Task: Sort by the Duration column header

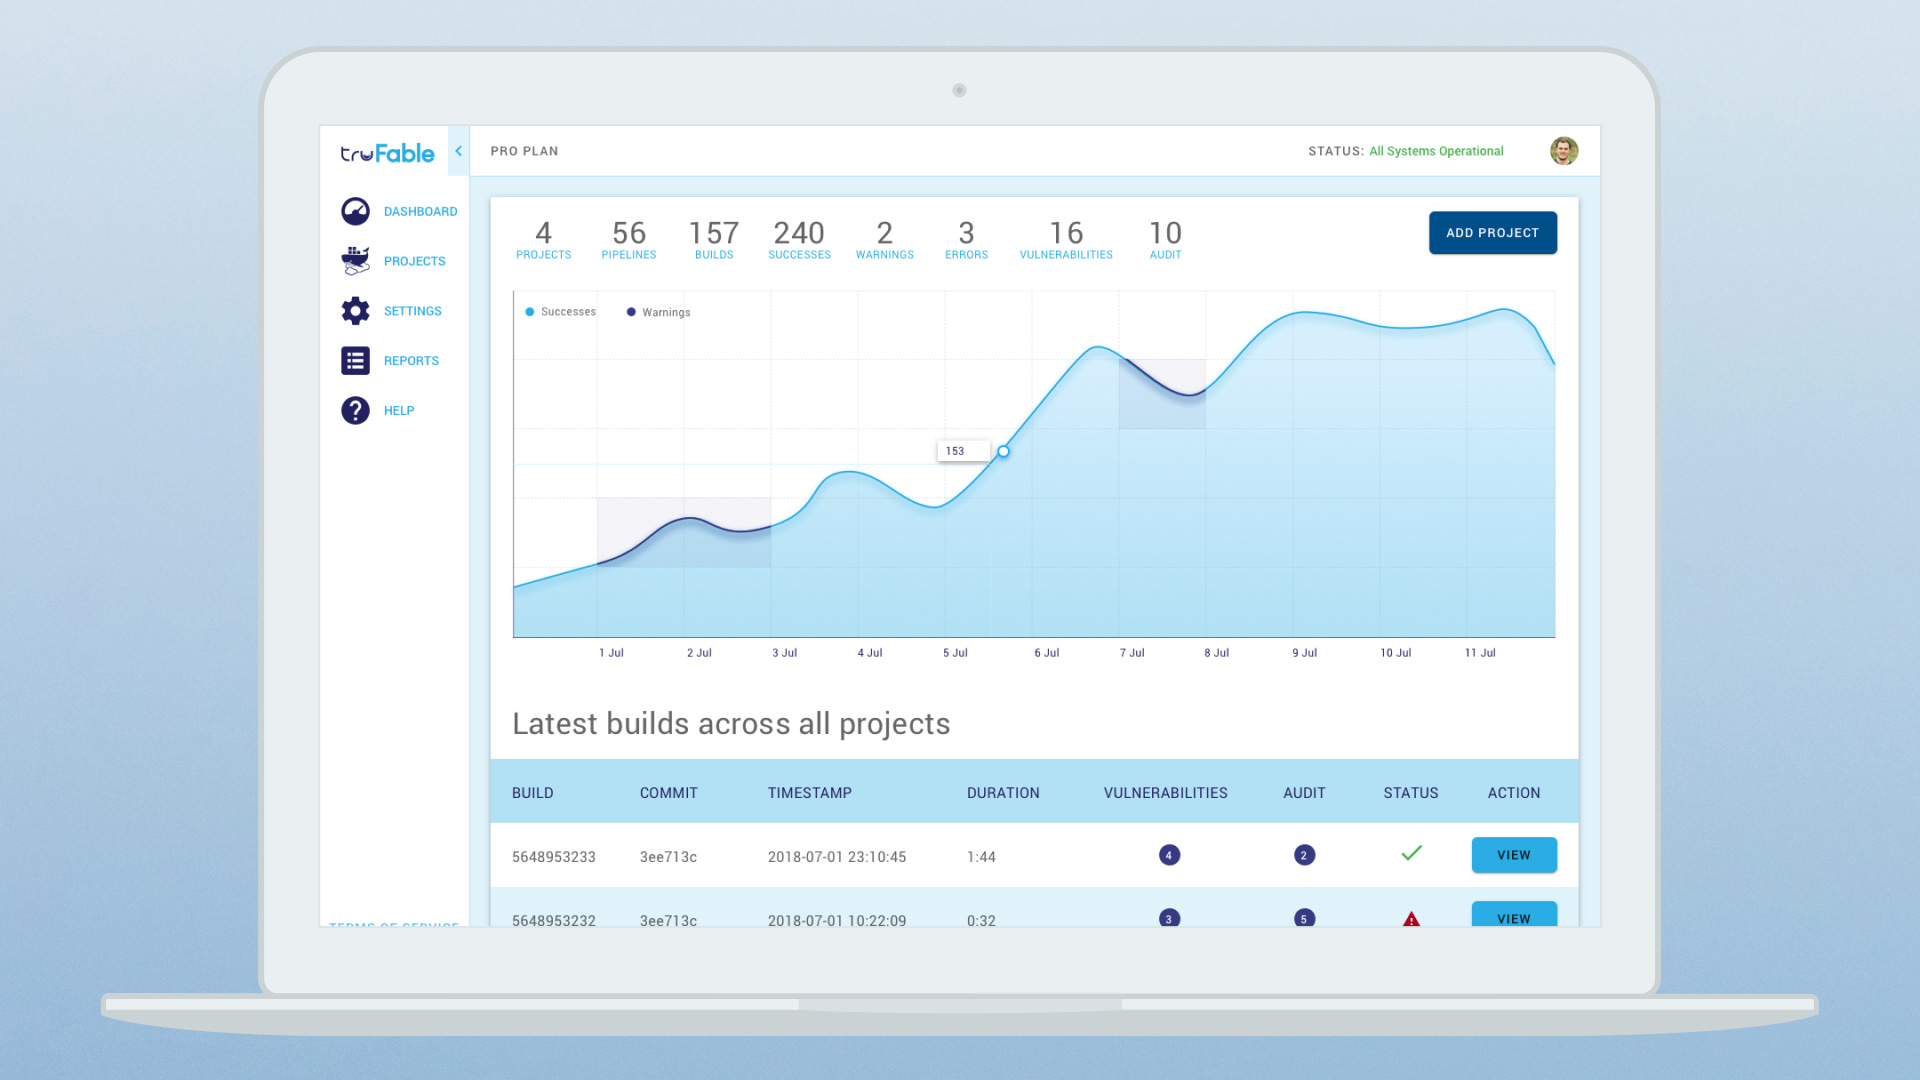Action: [1003, 793]
